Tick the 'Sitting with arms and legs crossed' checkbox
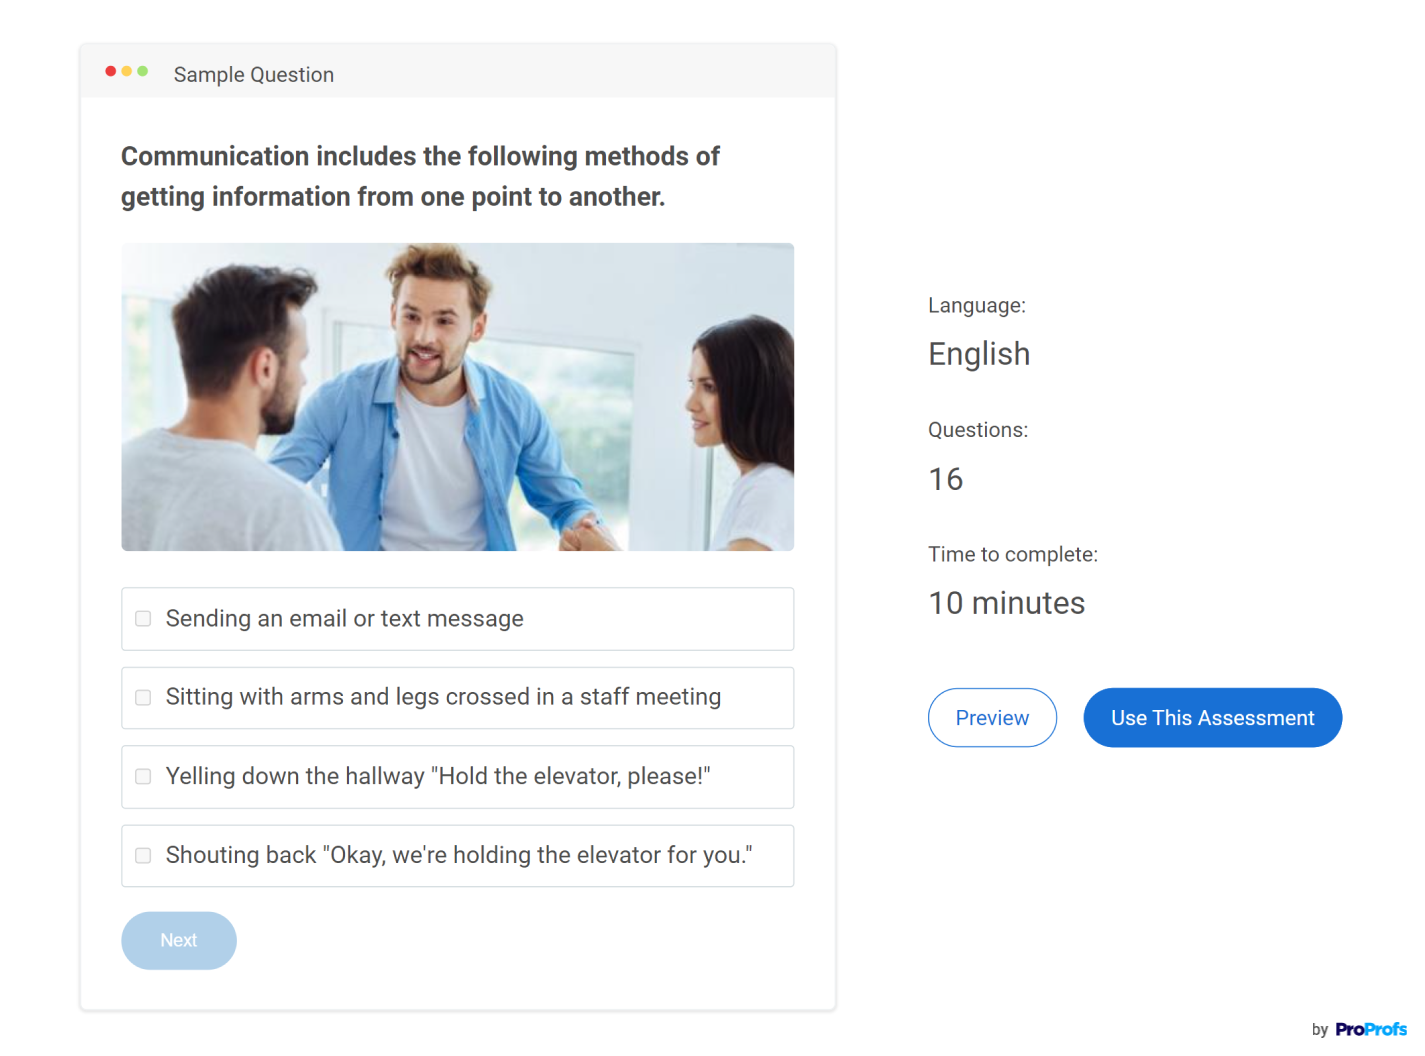 [x=144, y=698]
